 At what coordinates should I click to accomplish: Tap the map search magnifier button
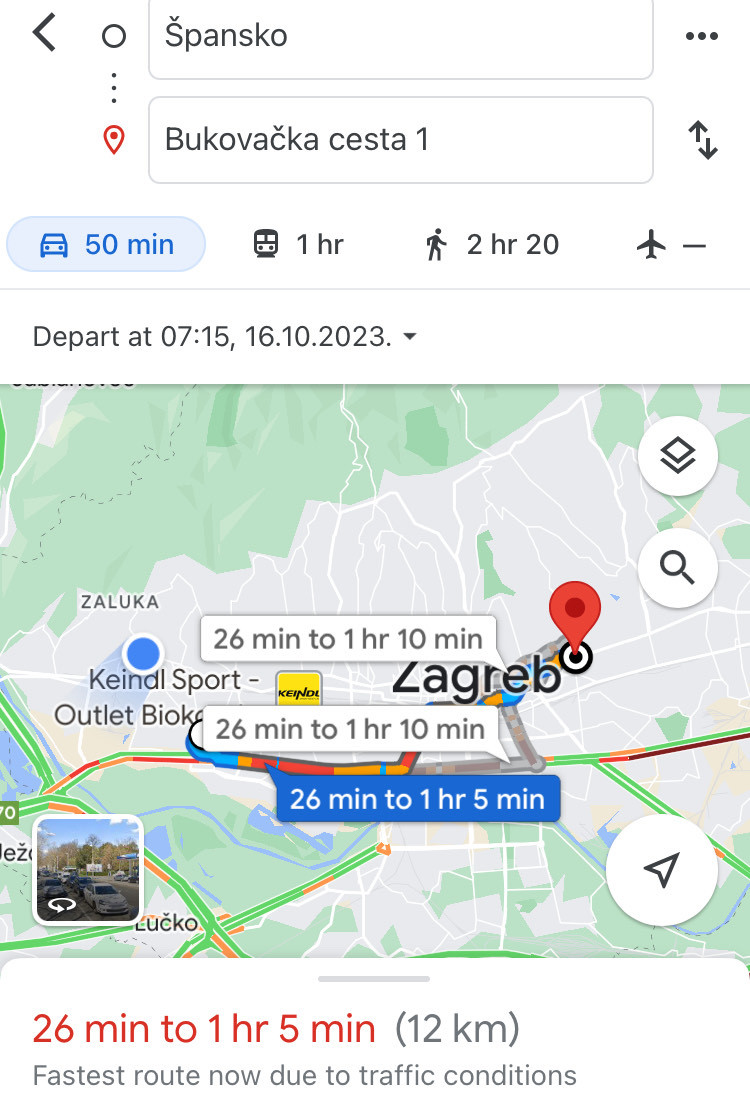(677, 567)
